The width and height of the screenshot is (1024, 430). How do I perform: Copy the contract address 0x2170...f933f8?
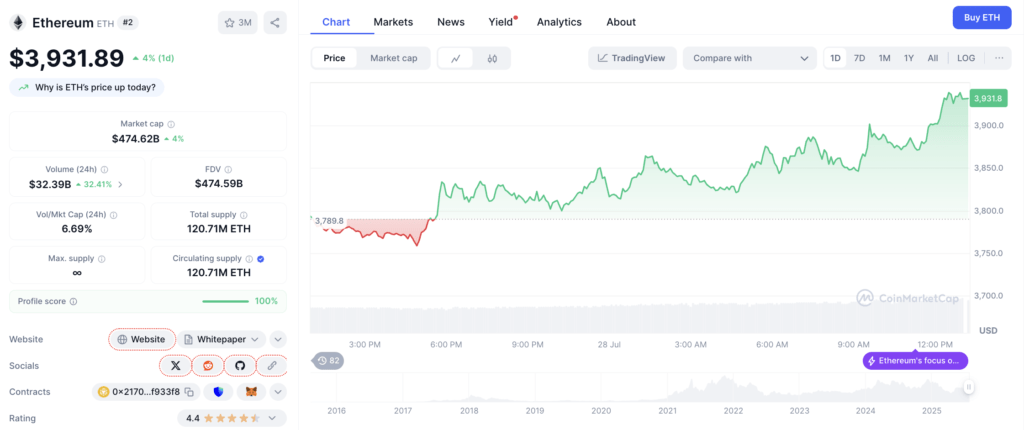pos(189,392)
